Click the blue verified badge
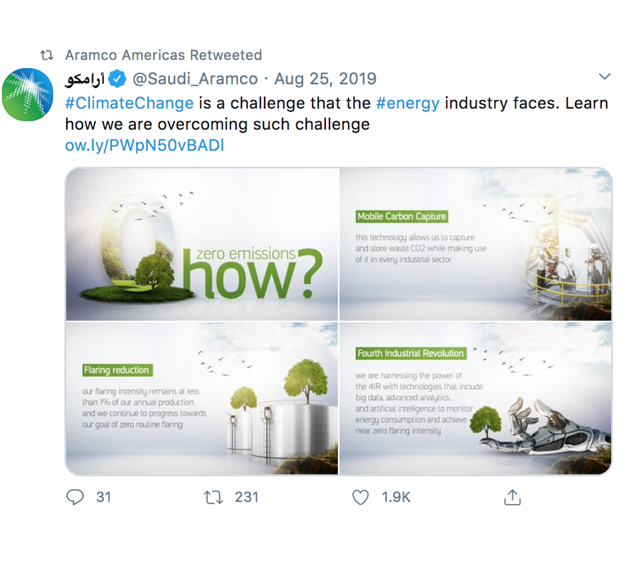The height and width of the screenshot is (565, 630). [x=117, y=79]
